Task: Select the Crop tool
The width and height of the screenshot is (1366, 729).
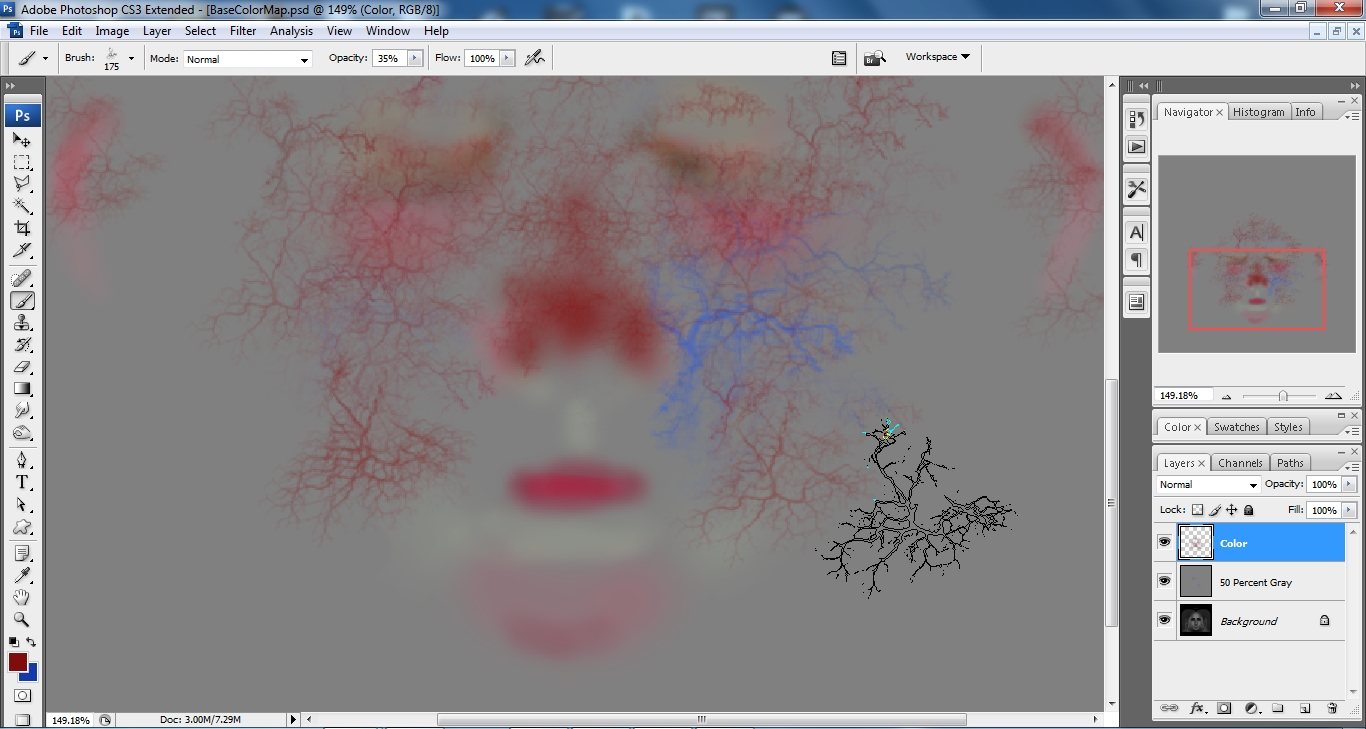Action: (x=22, y=228)
